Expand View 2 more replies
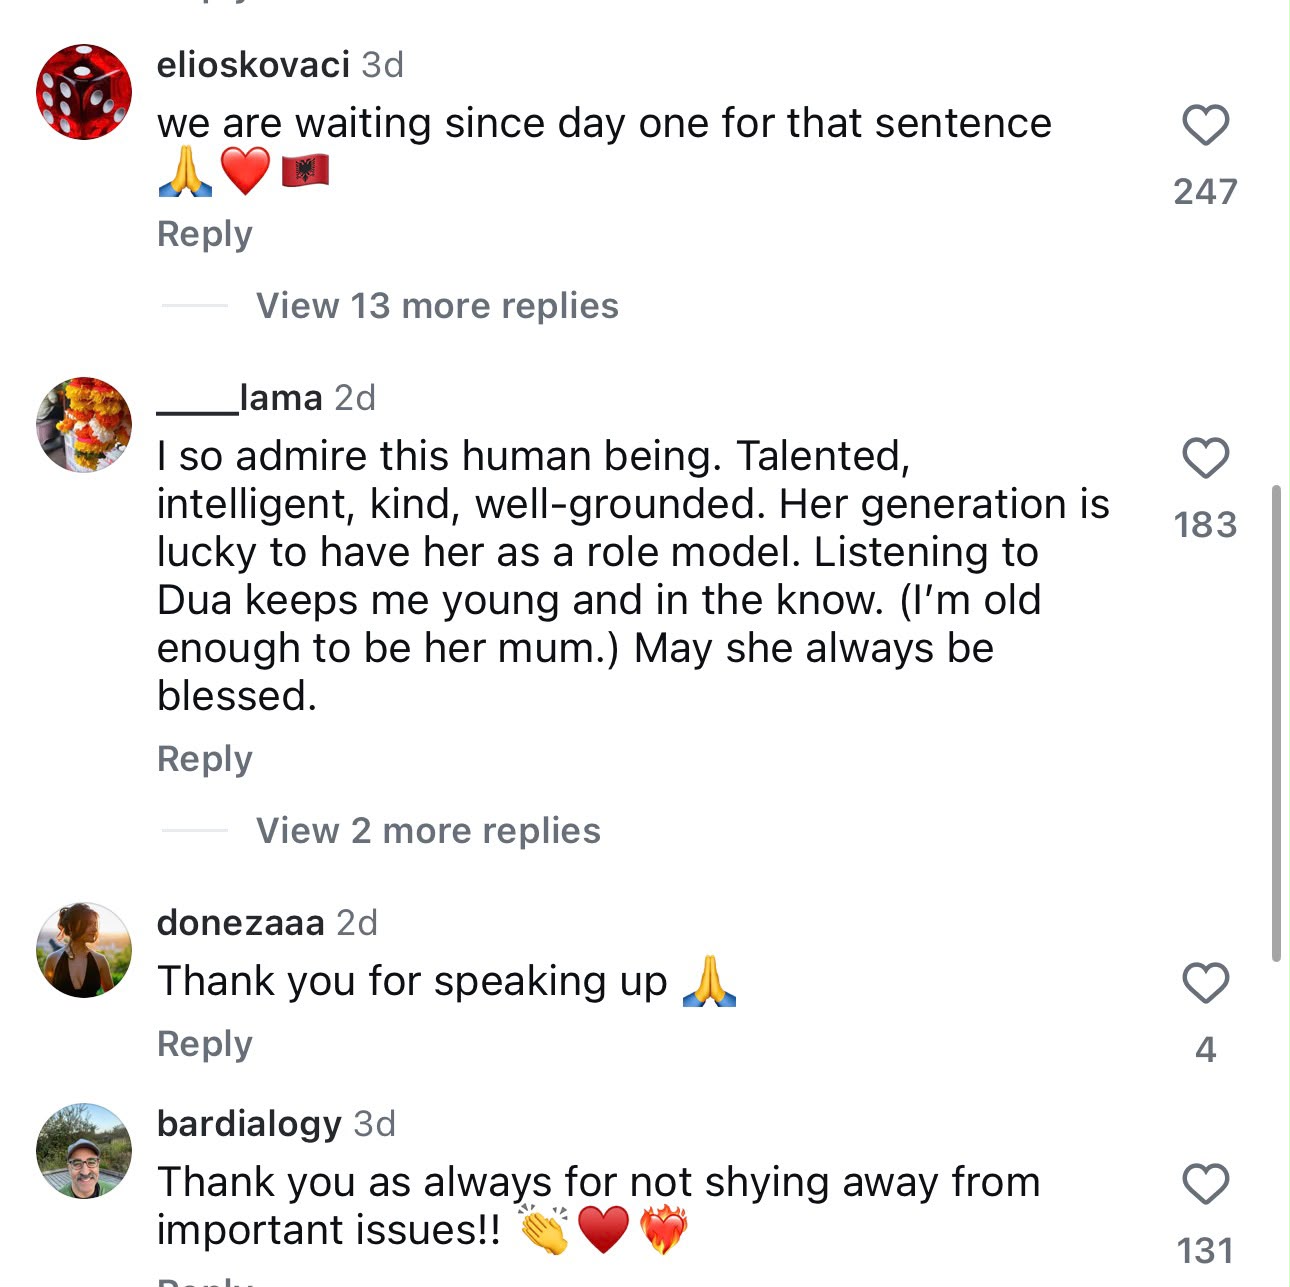The width and height of the screenshot is (1290, 1287). 428,831
